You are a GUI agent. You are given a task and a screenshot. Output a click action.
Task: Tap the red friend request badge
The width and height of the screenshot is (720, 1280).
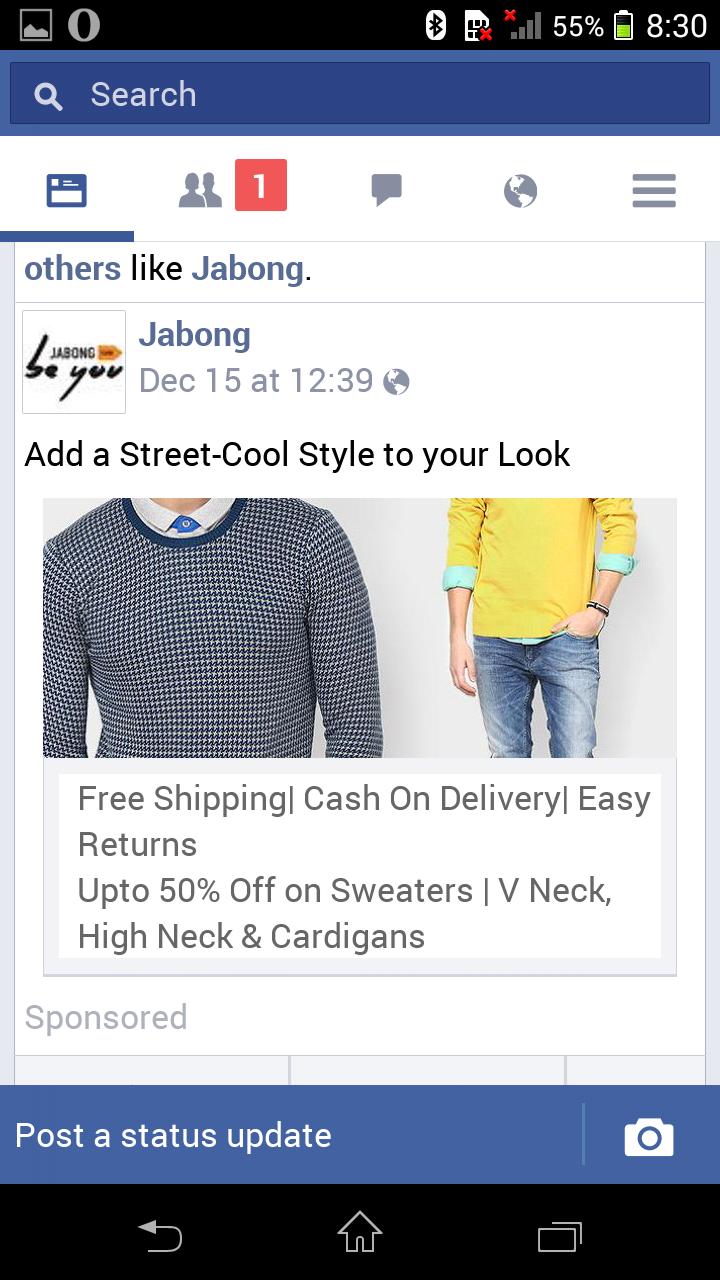pyautogui.click(x=261, y=185)
